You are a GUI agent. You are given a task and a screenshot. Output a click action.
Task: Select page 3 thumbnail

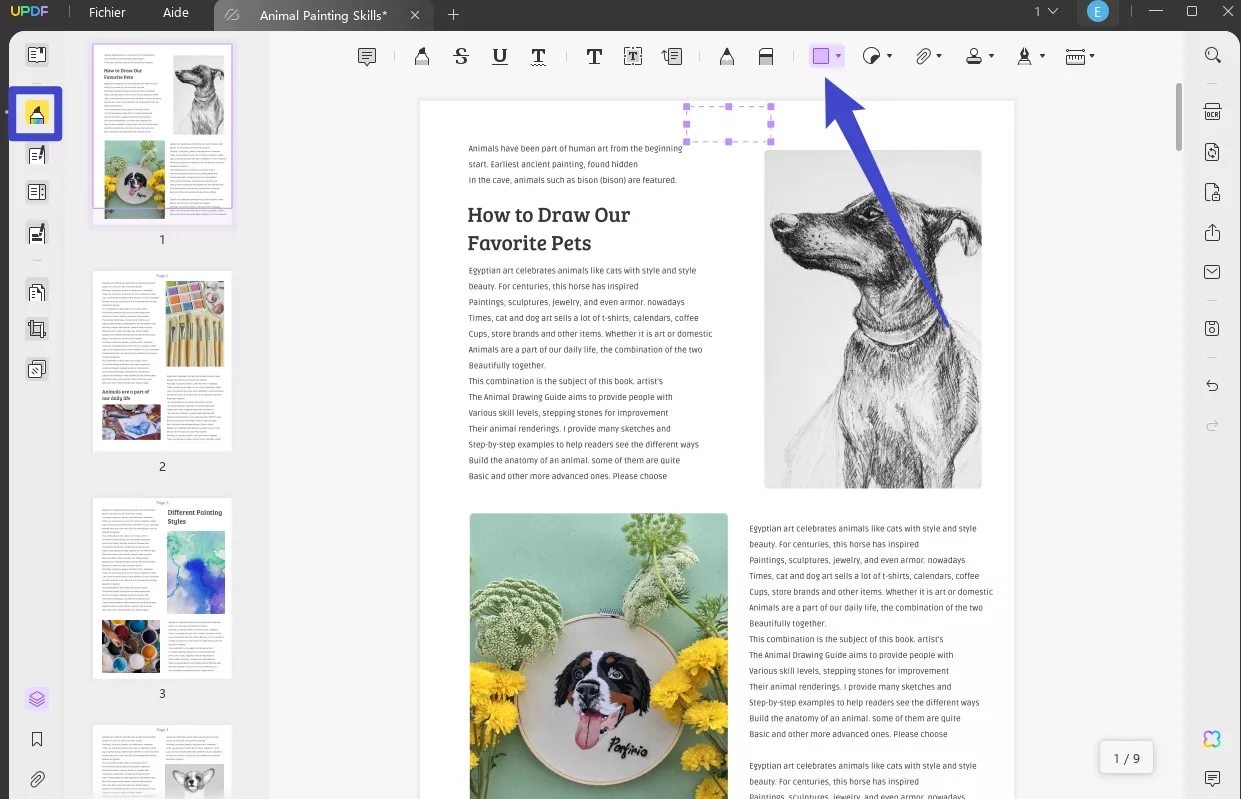162,588
